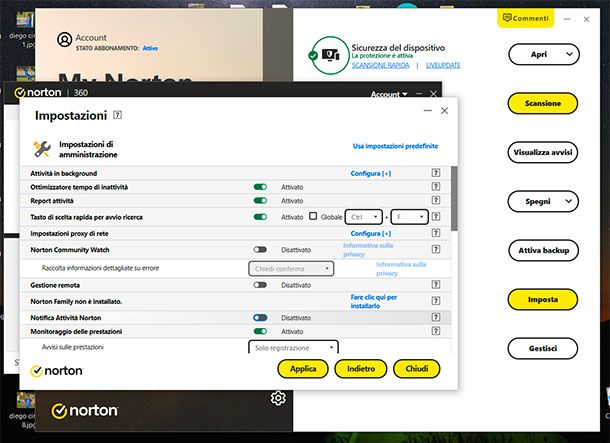This screenshot has width=610, height=443.
Task: Open Account menu in Norton 360 bar
Action: point(389,94)
